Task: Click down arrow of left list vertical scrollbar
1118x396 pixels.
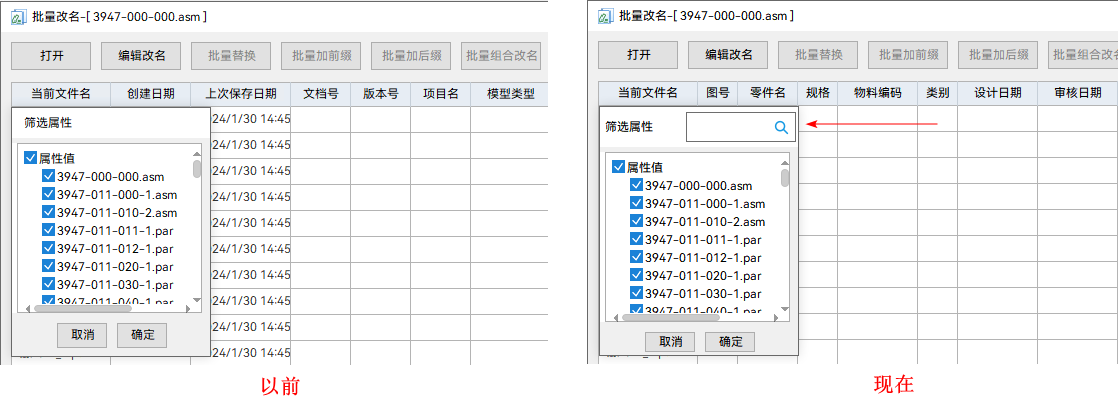Action: tap(197, 300)
